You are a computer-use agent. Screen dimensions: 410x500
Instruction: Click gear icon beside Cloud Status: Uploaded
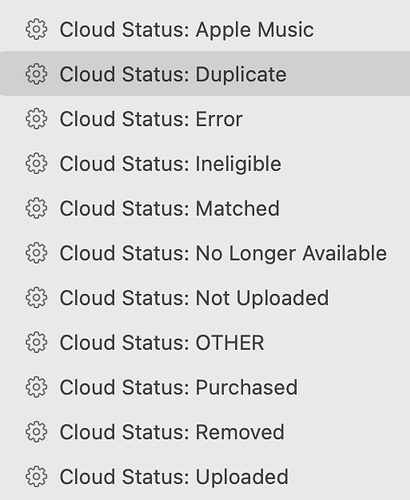pos(36,477)
